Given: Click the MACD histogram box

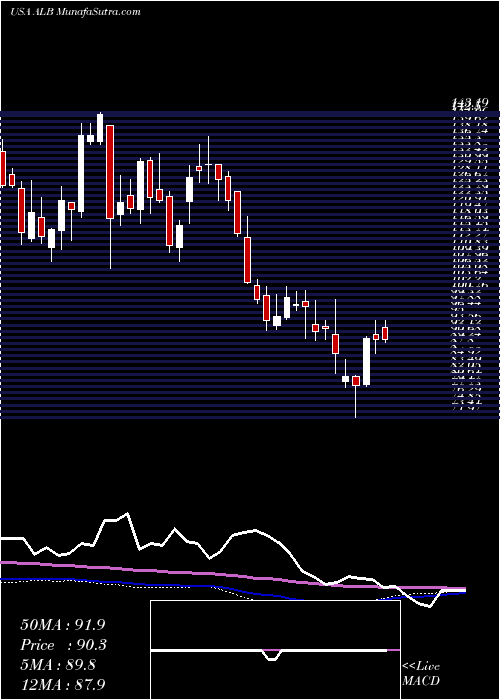Looking at the screenshot, I should (x=275, y=650).
